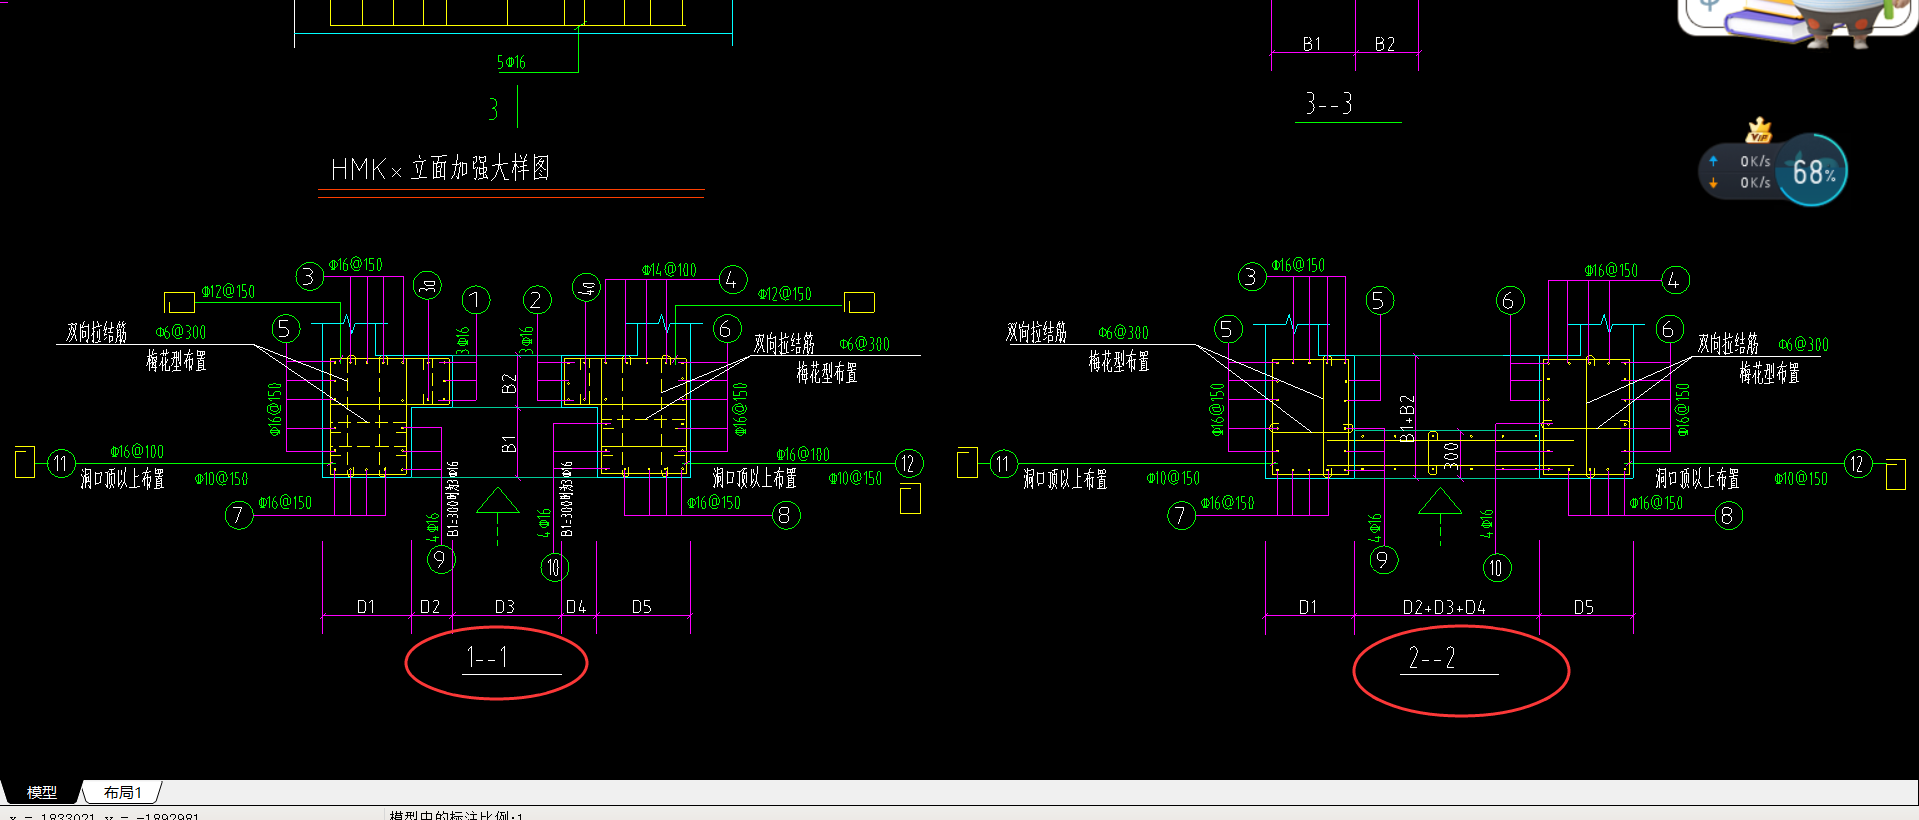Select the section mark 3 below 5Φ16
Image resolution: width=1919 pixels, height=820 pixels.
[x=493, y=109]
